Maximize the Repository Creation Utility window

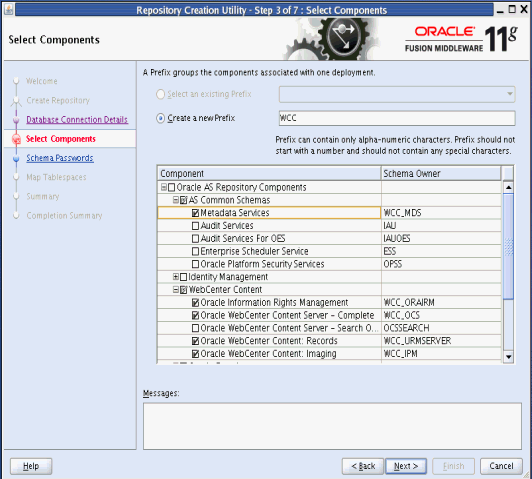[x=512, y=9]
